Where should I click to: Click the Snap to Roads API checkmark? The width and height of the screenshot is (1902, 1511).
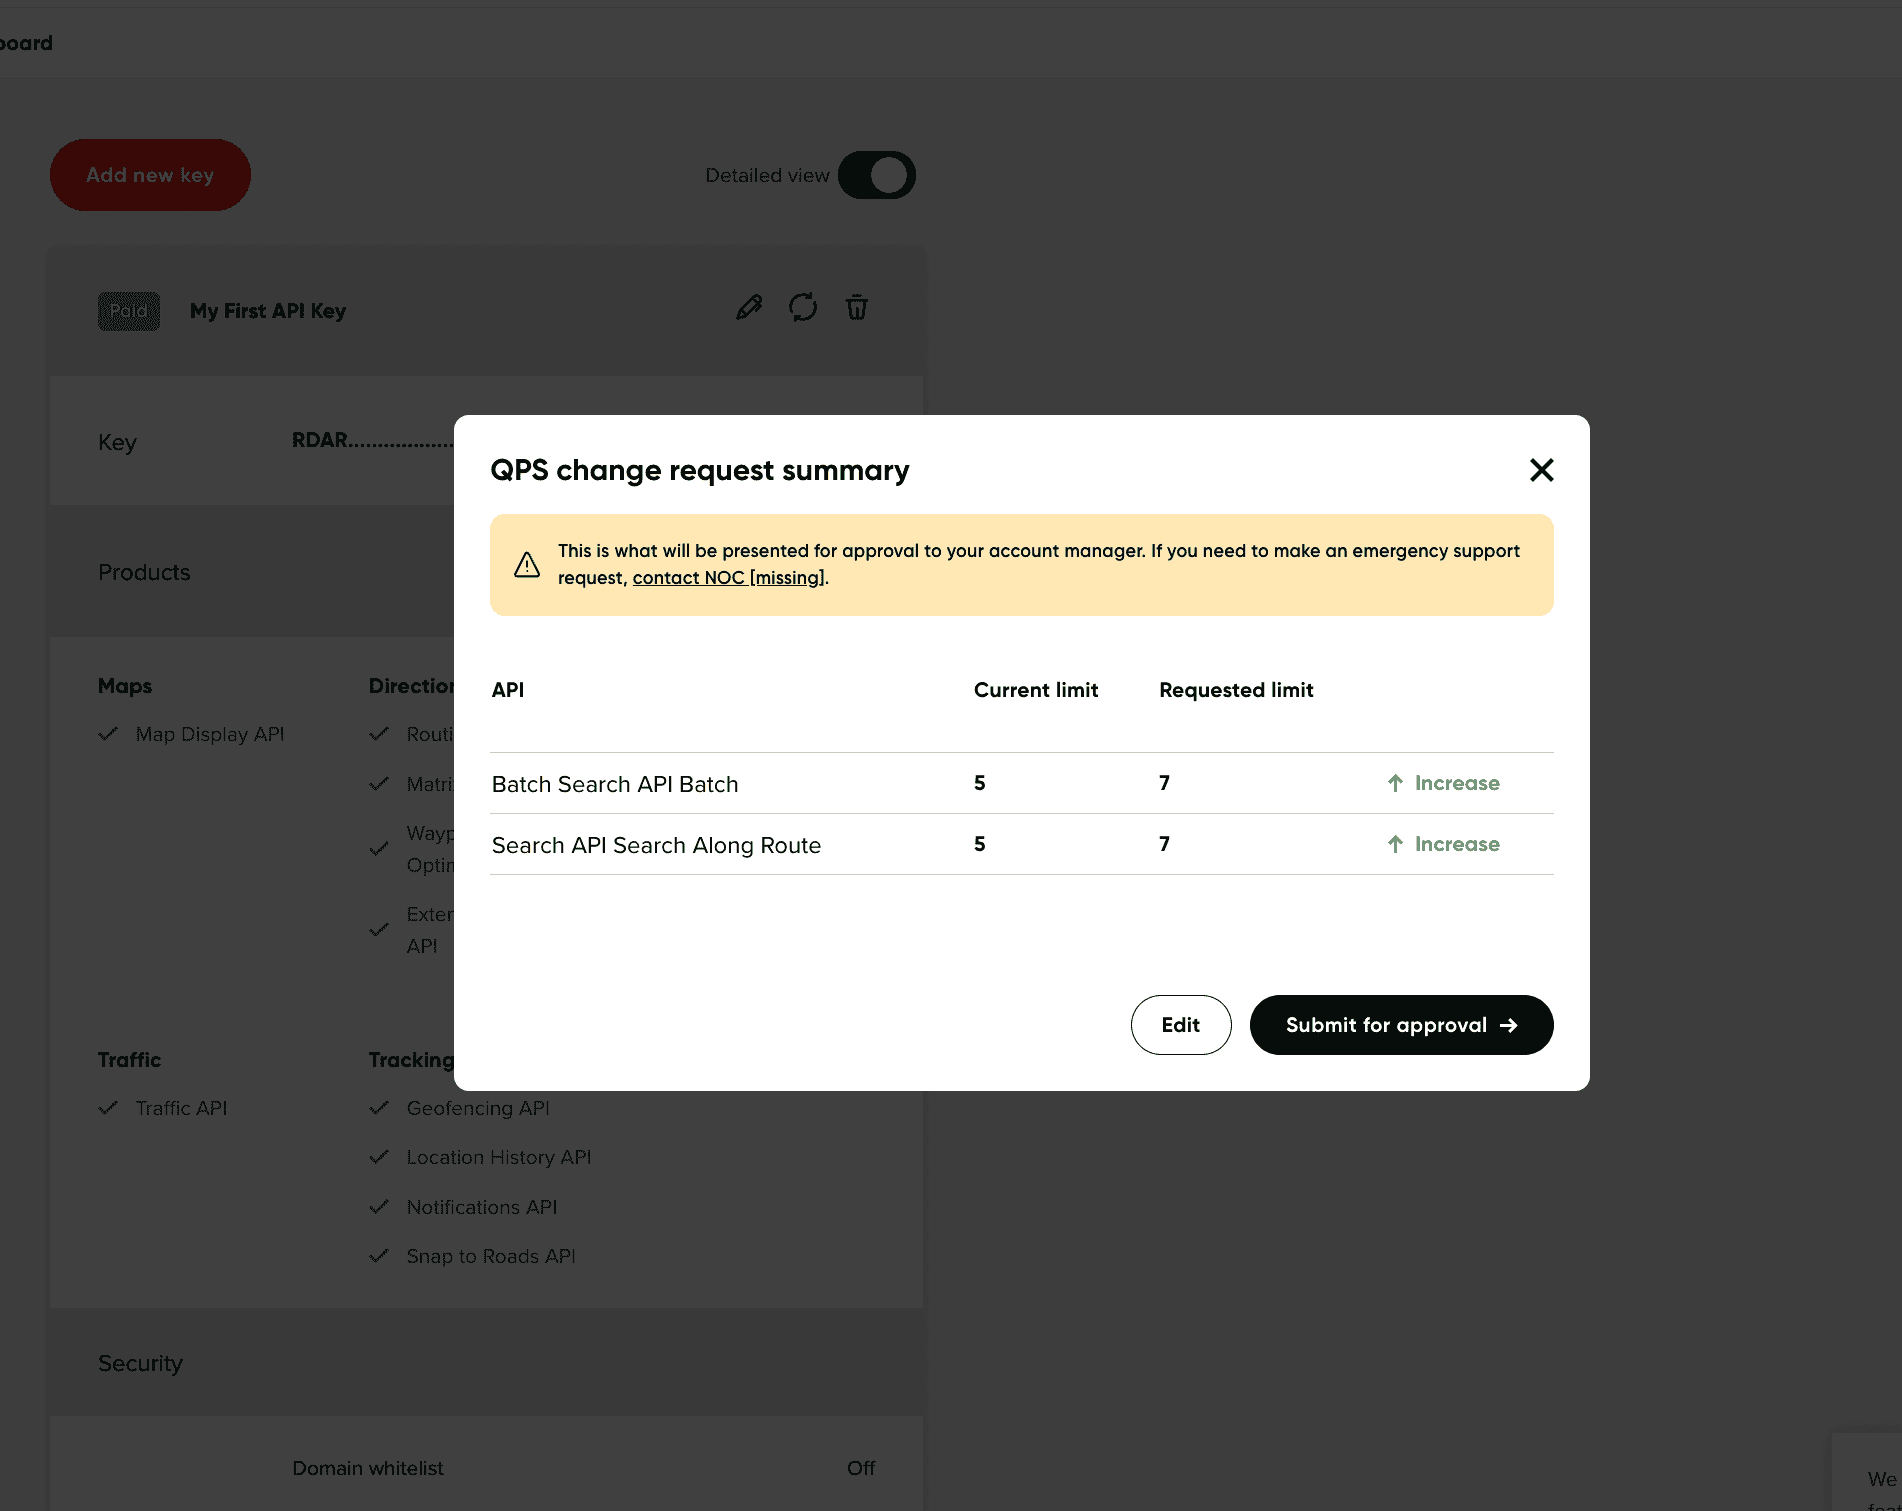click(379, 1256)
